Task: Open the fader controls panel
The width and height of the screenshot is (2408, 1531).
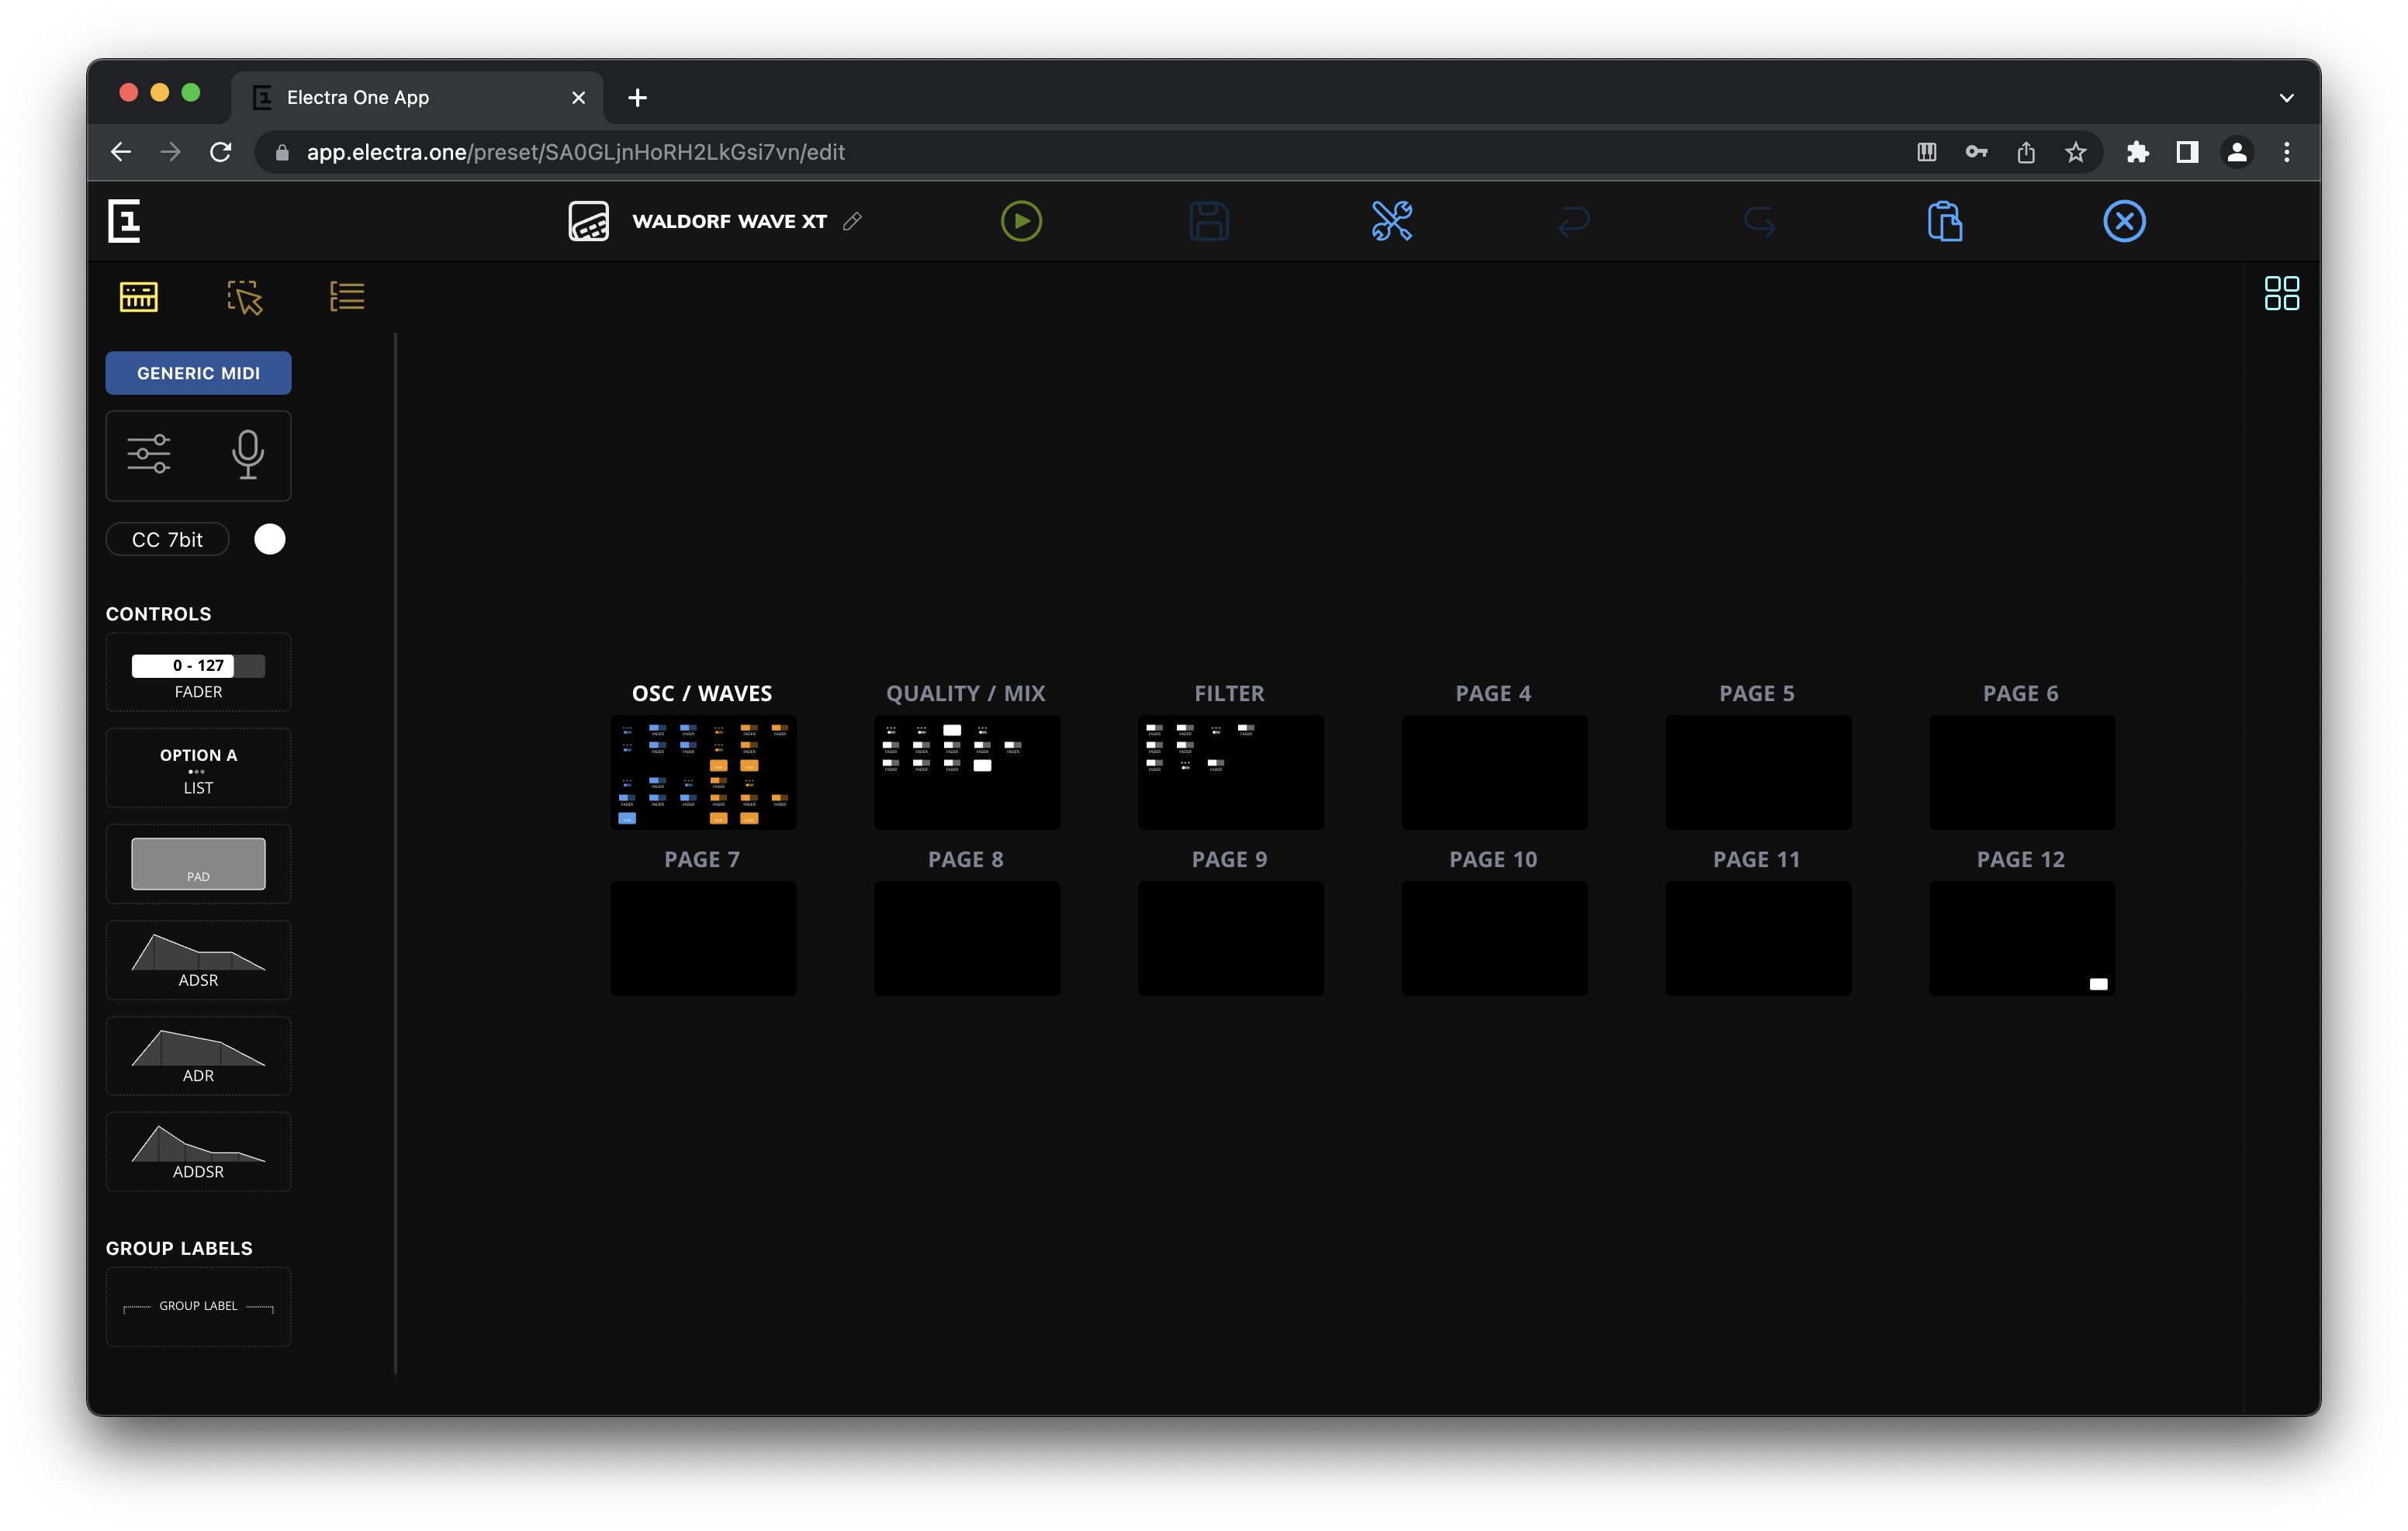Action: pyautogui.click(x=150, y=455)
